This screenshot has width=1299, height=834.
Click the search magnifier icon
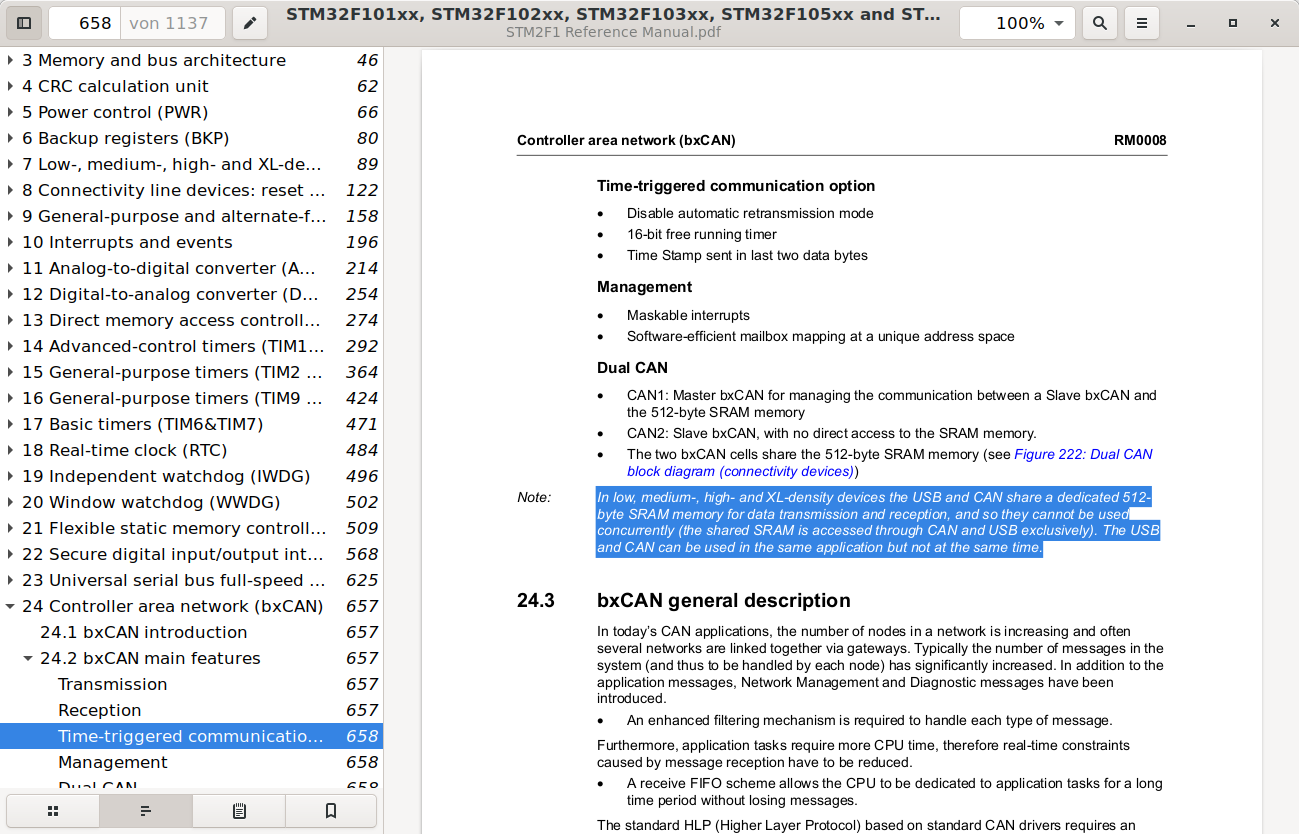[1100, 23]
